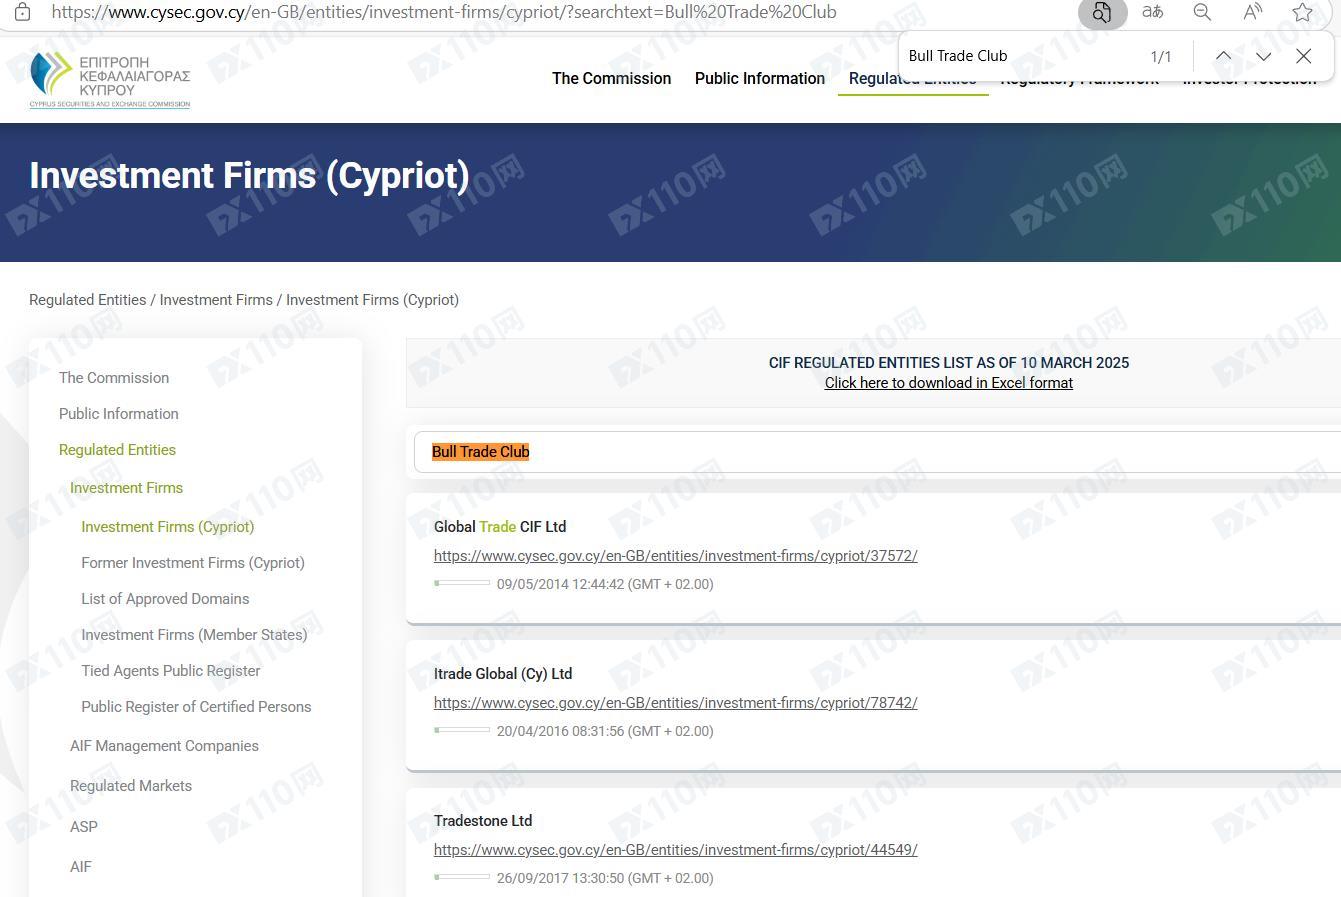Click the CySEC logo

(x=110, y=79)
